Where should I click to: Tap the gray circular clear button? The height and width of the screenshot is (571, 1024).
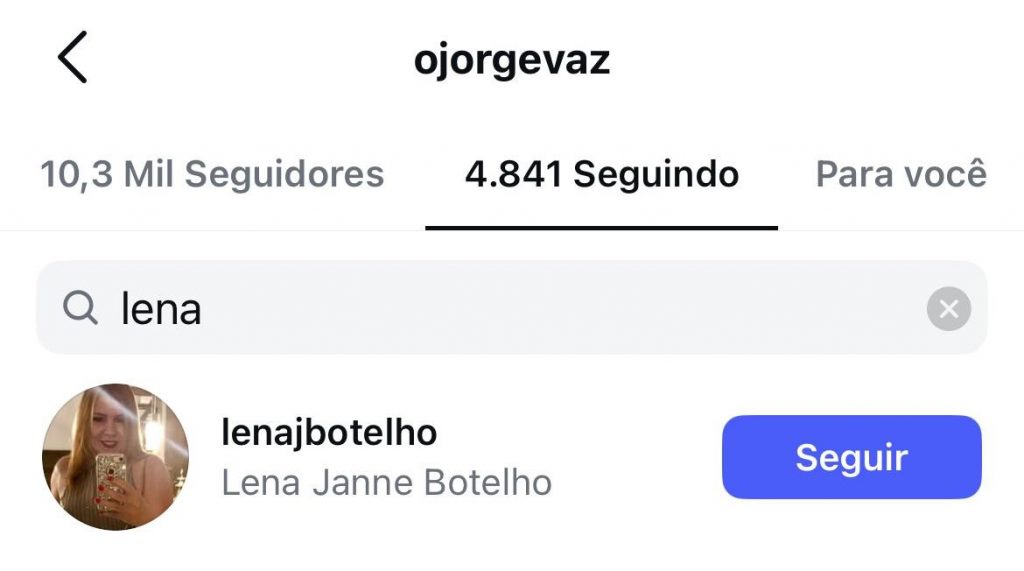(x=948, y=309)
